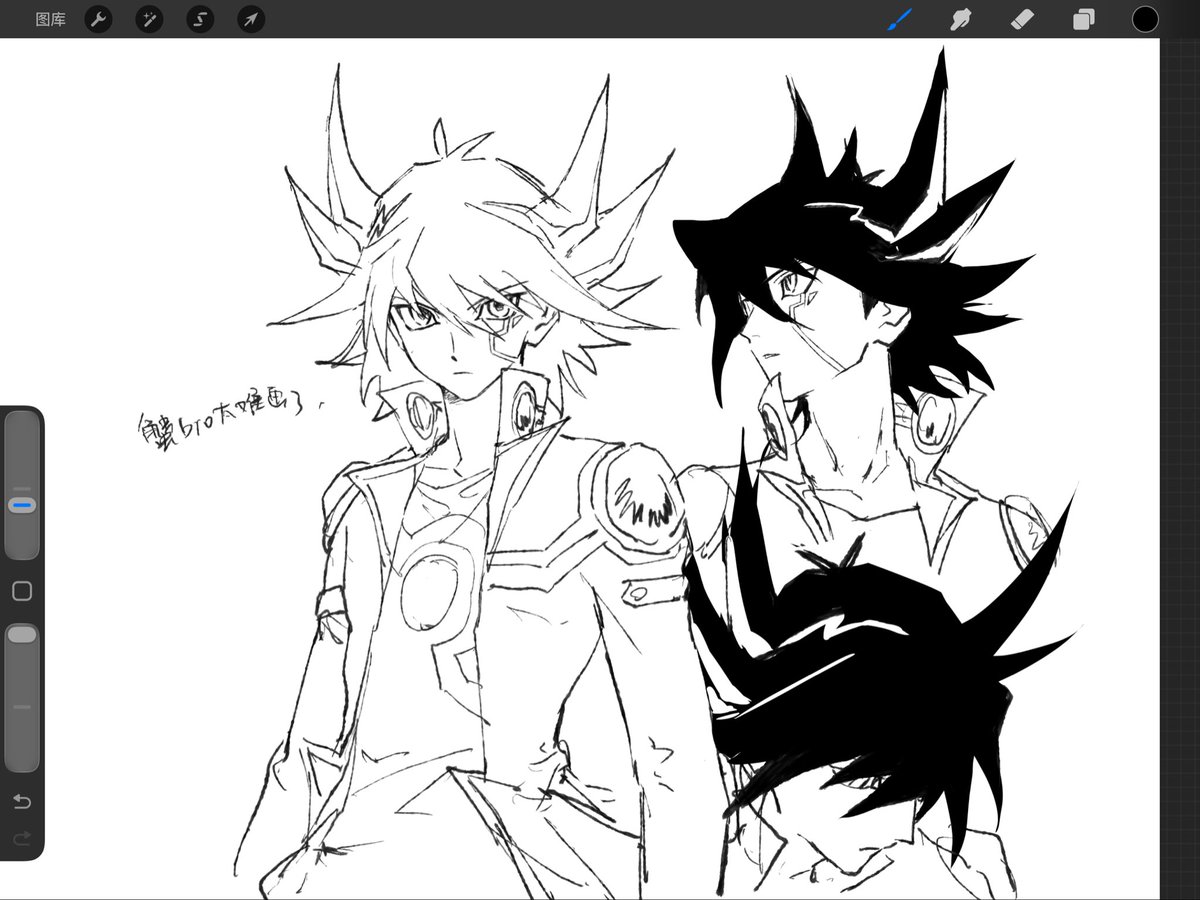Select the Brush tool
Image resolution: width=1200 pixels, height=900 pixels.
(900, 19)
